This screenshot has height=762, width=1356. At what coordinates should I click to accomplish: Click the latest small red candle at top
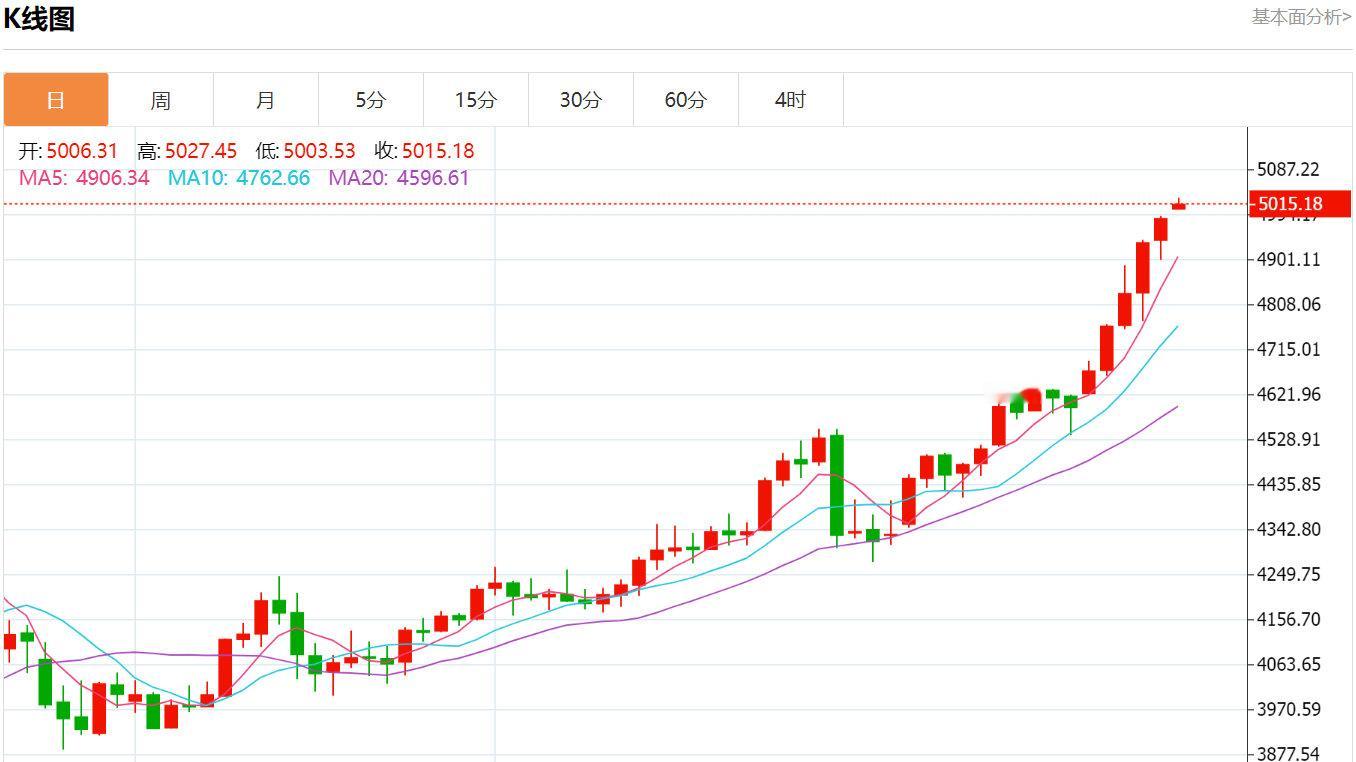pos(1179,205)
